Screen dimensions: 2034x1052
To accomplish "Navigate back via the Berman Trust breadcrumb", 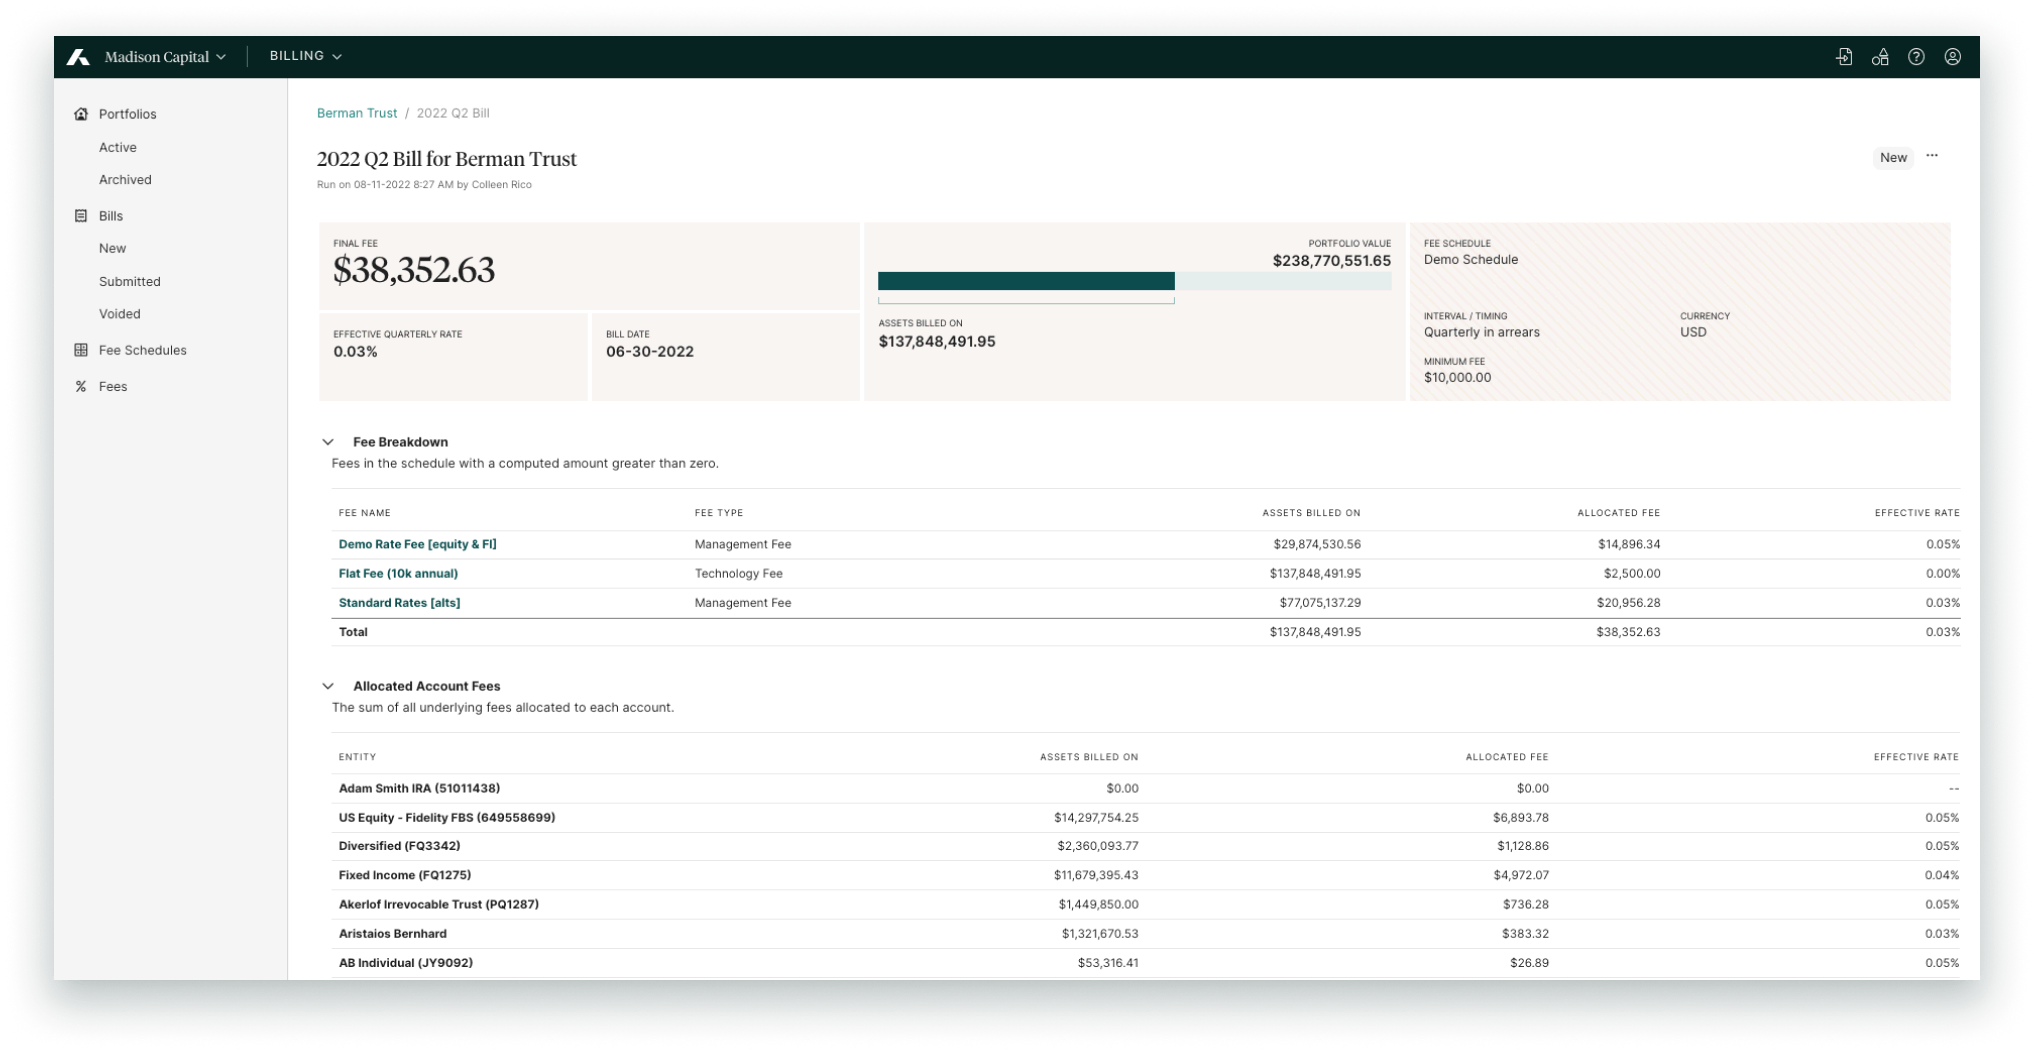I will pyautogui.click(x=357, y=113).
